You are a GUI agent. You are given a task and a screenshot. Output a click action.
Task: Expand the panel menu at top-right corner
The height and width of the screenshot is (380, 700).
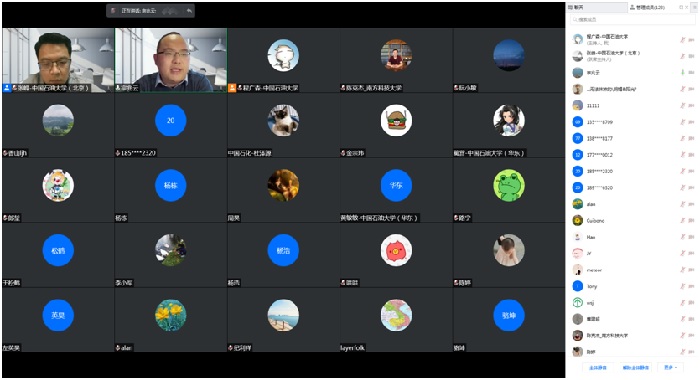[693, 8]
